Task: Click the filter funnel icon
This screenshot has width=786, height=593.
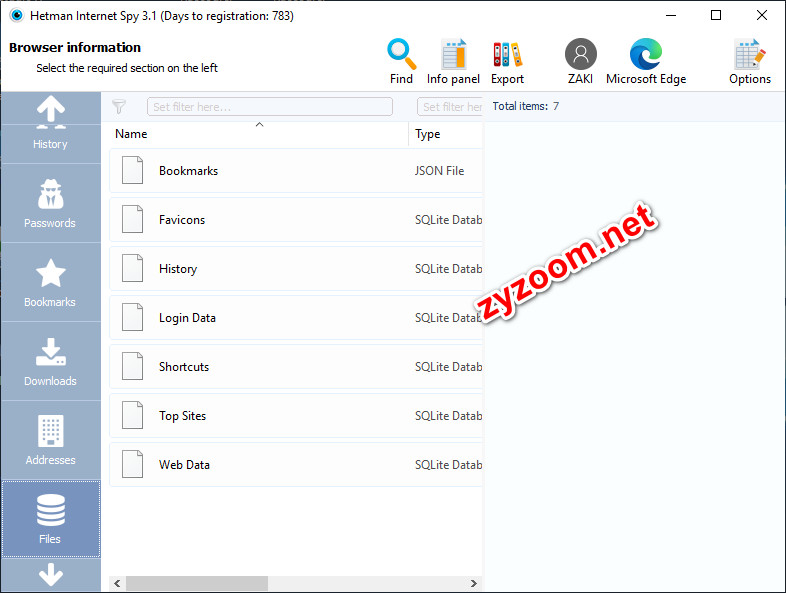Action: 119,106
